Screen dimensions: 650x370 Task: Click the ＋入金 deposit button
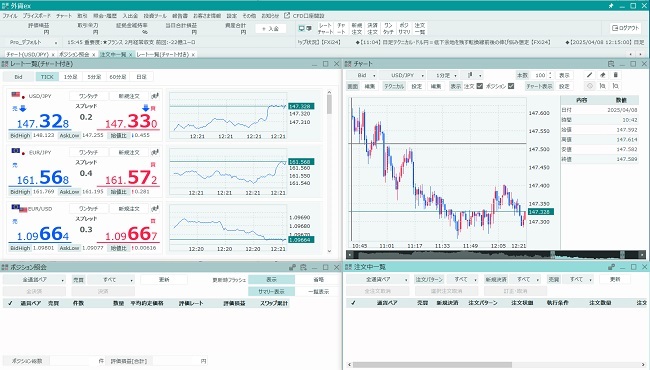(x=270, y=29)
